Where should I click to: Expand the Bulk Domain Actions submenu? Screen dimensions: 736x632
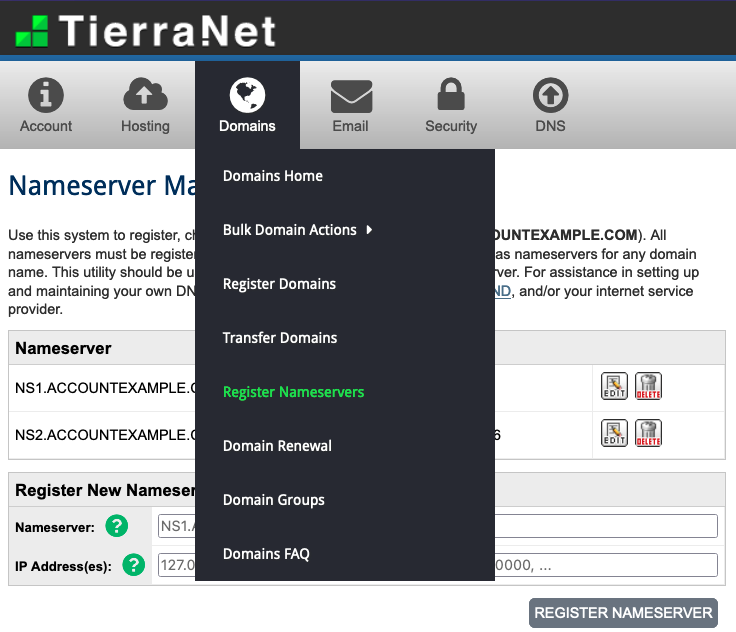click(x=298, y=230)
